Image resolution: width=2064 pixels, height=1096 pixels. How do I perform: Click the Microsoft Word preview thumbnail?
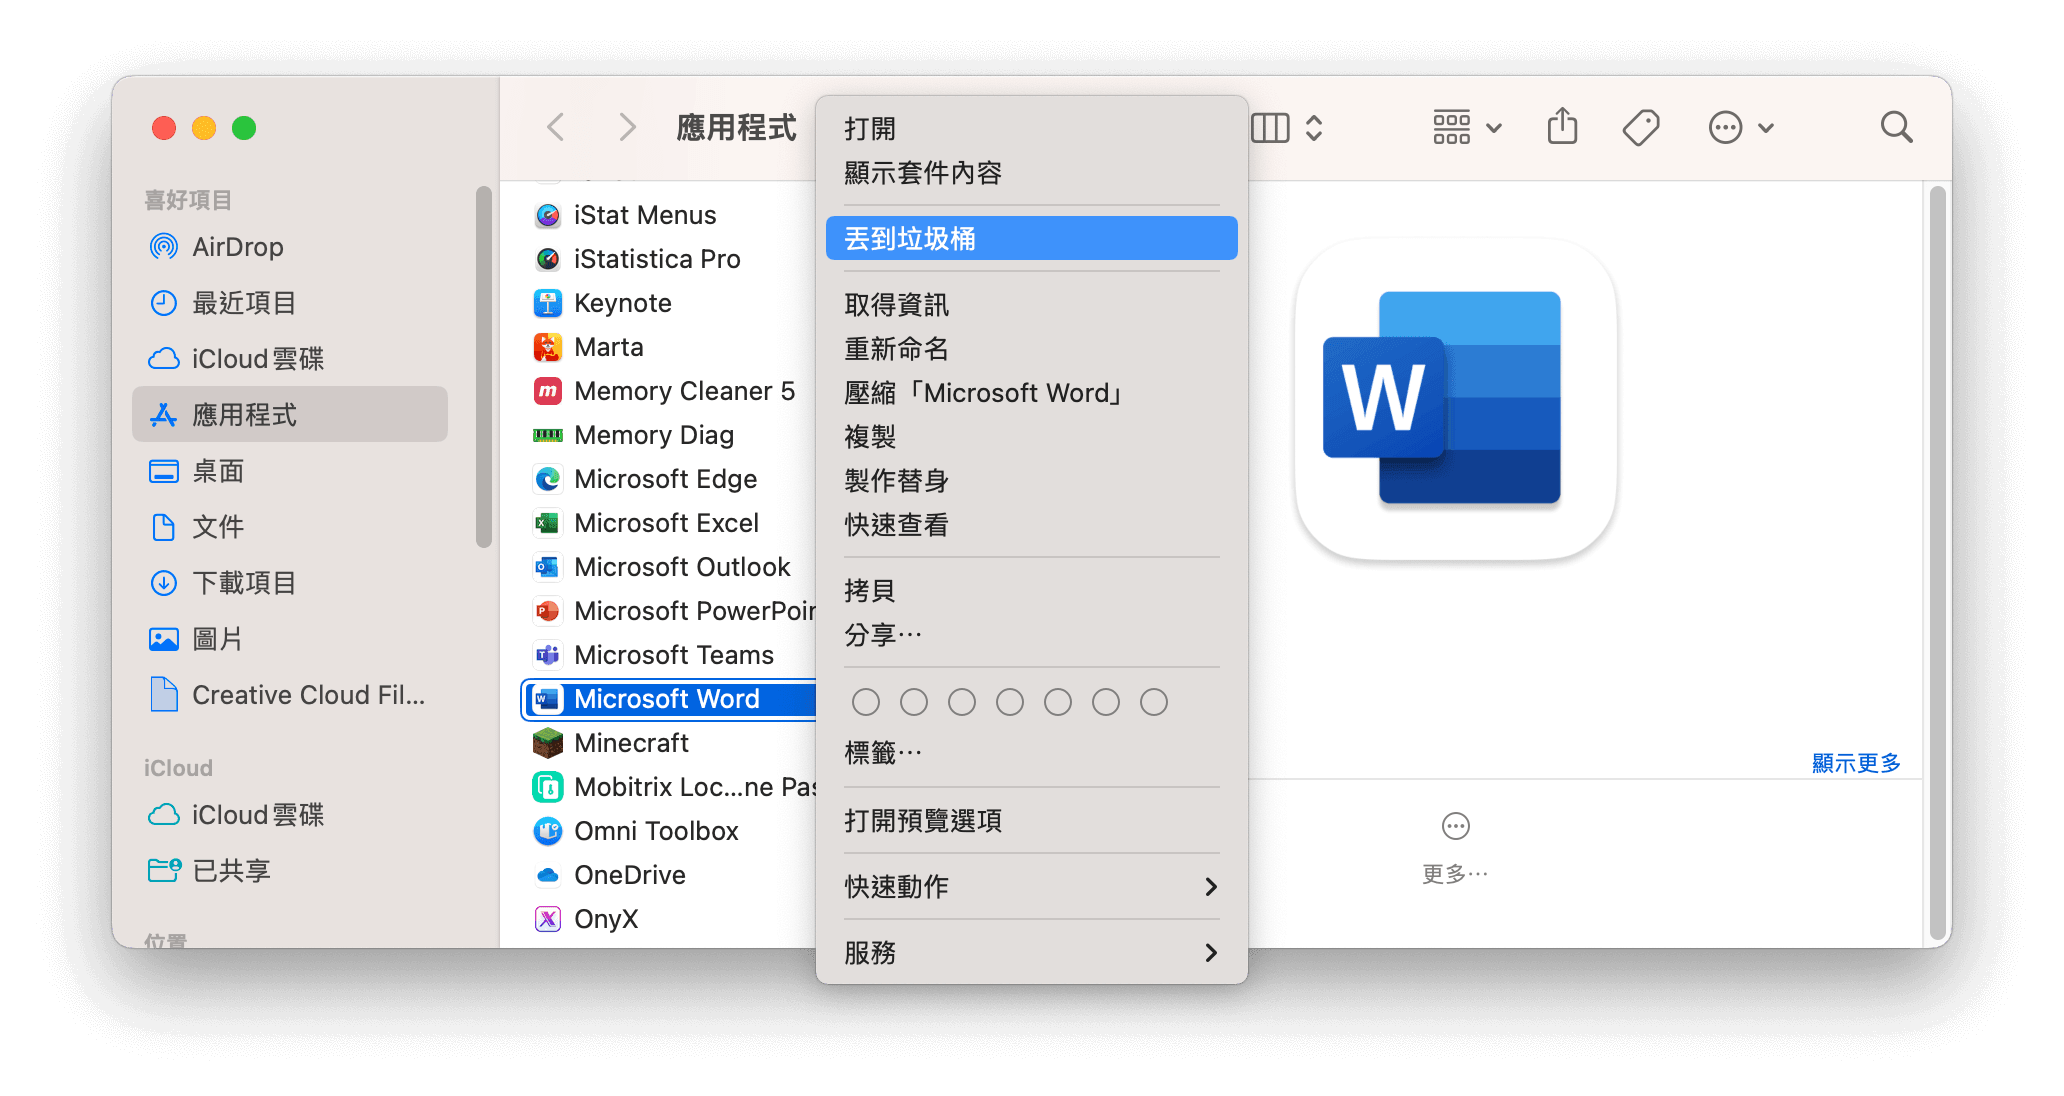(1455, 399)
